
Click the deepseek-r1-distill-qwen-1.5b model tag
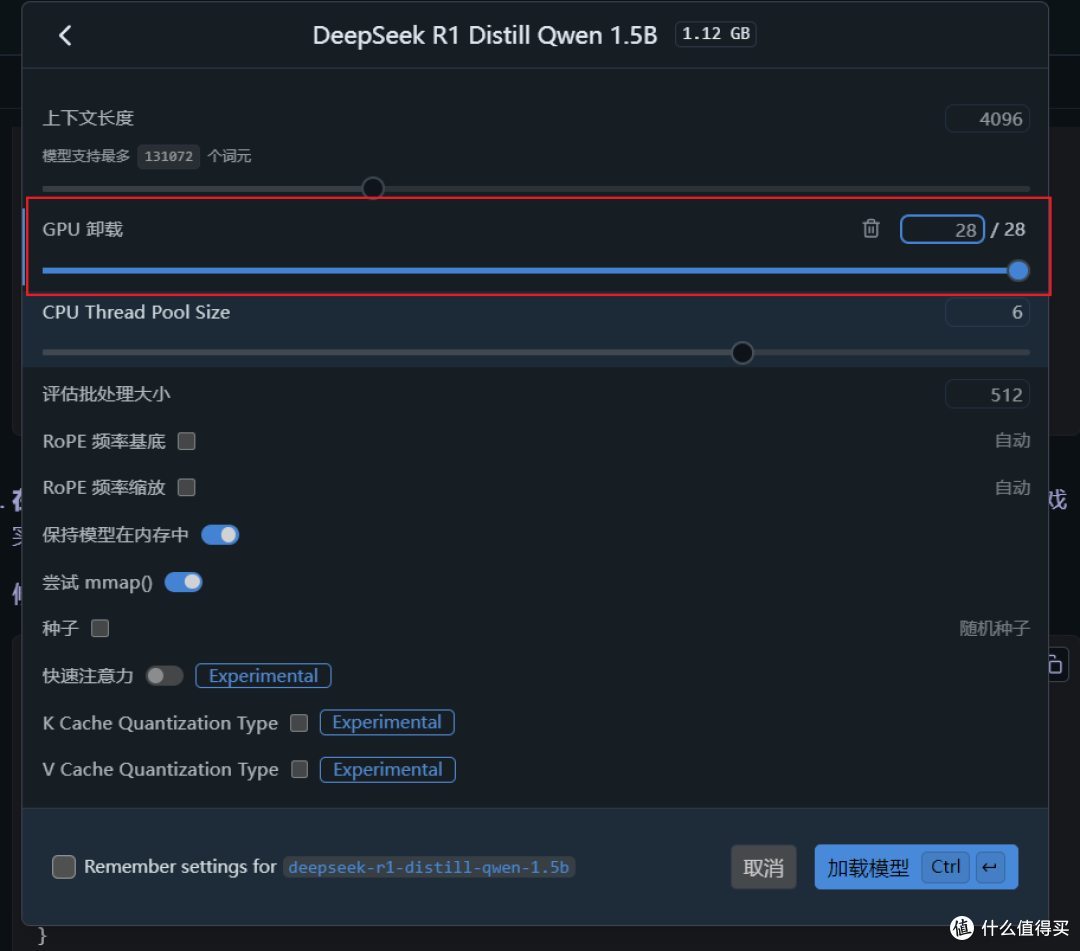428,867
